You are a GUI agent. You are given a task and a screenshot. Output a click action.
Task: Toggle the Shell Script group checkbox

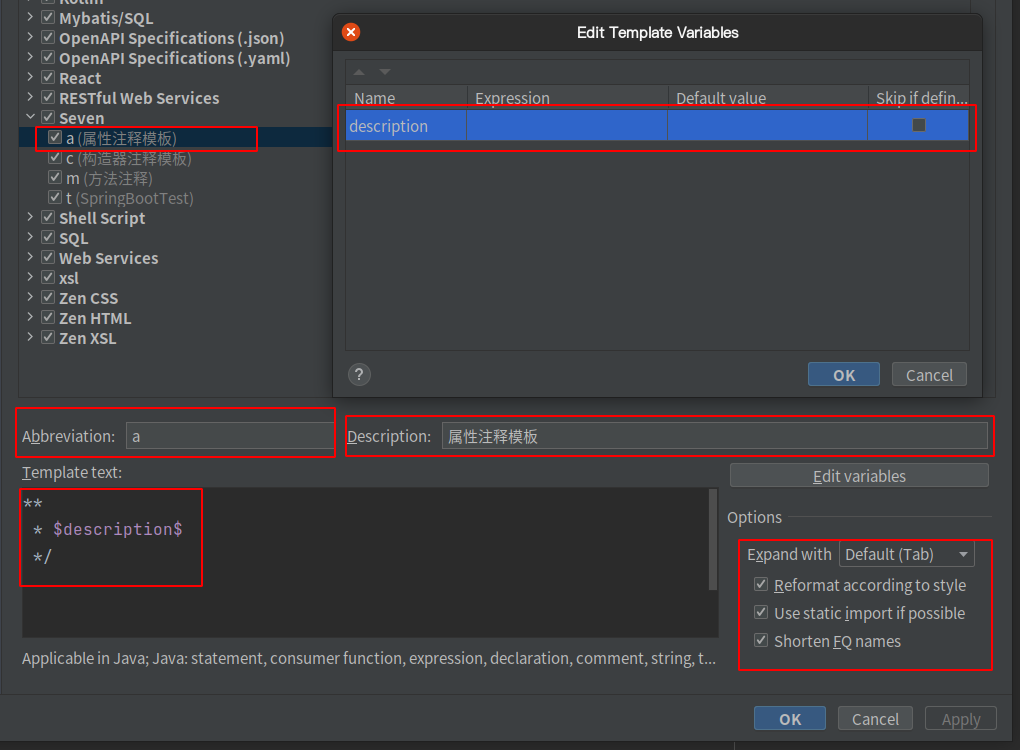(48, 218)
